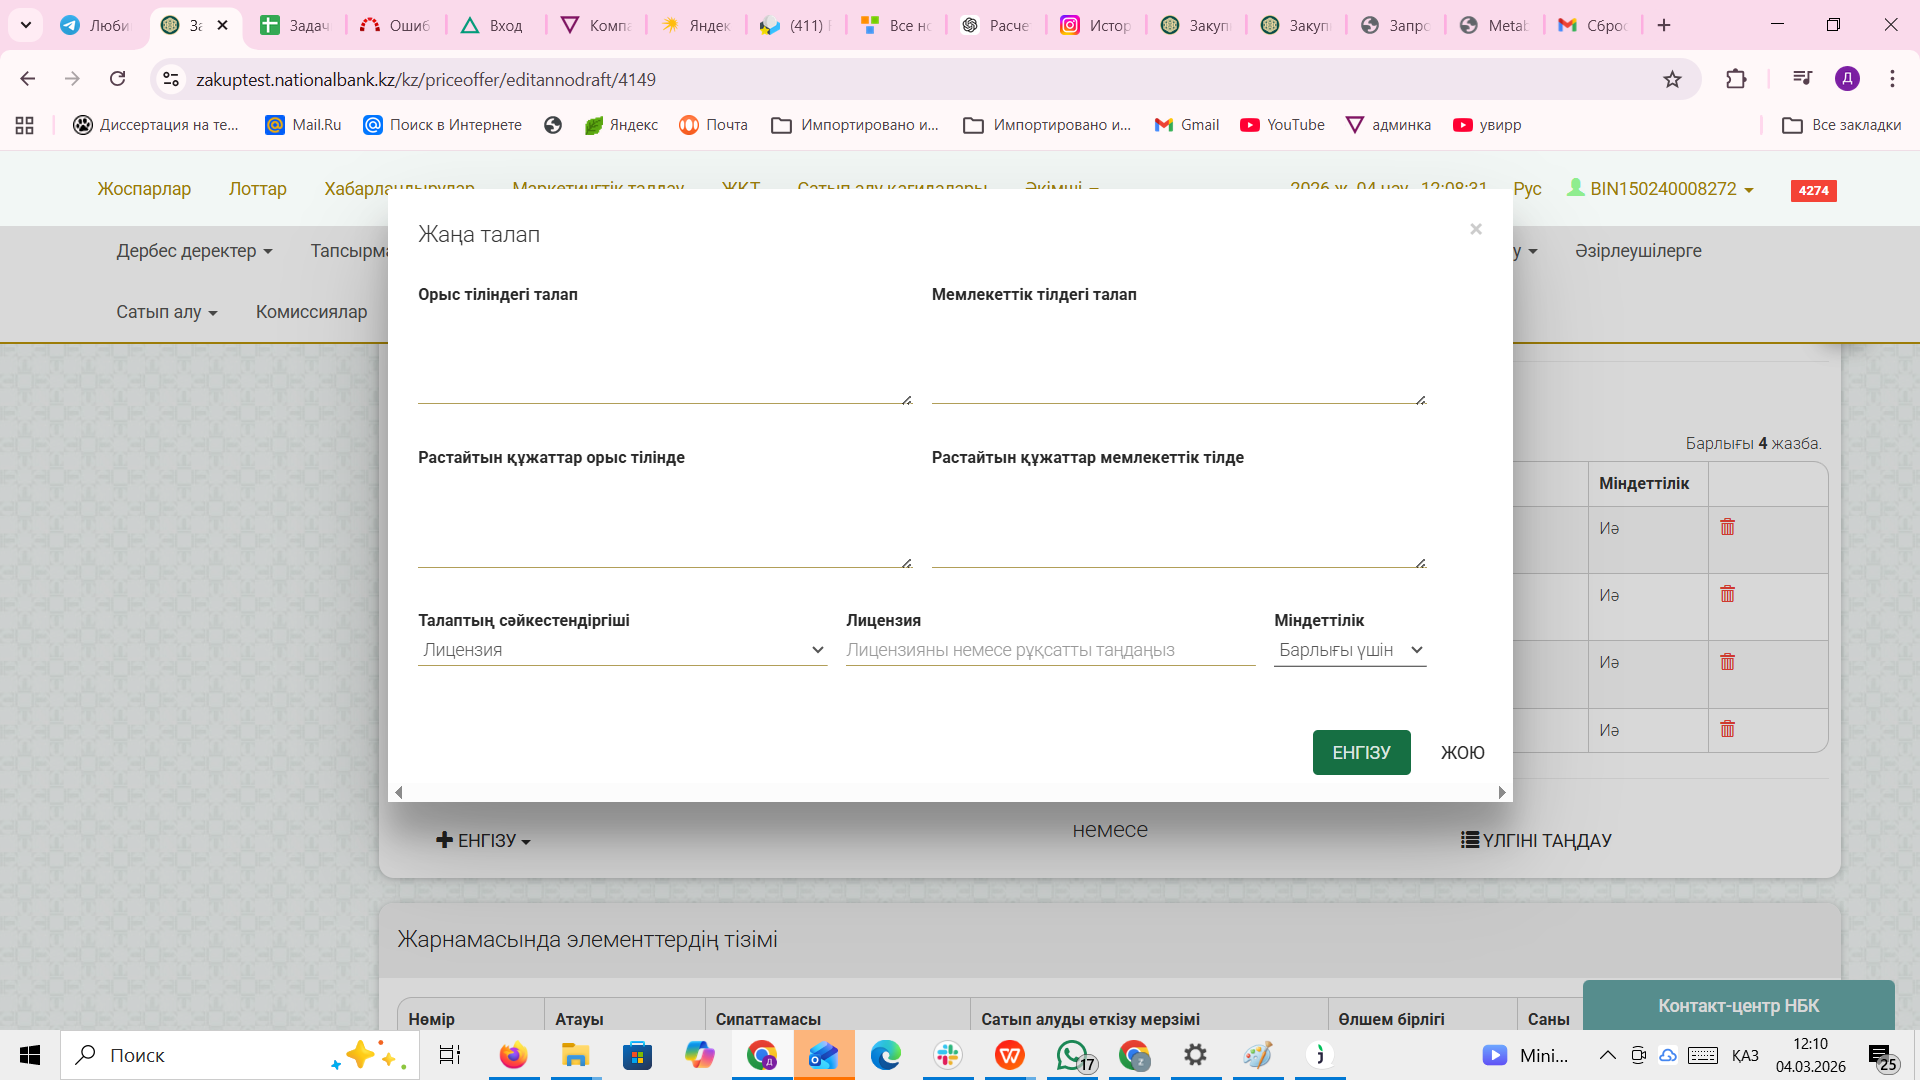Focus the Лицензия selection input field

point(1050,650)
